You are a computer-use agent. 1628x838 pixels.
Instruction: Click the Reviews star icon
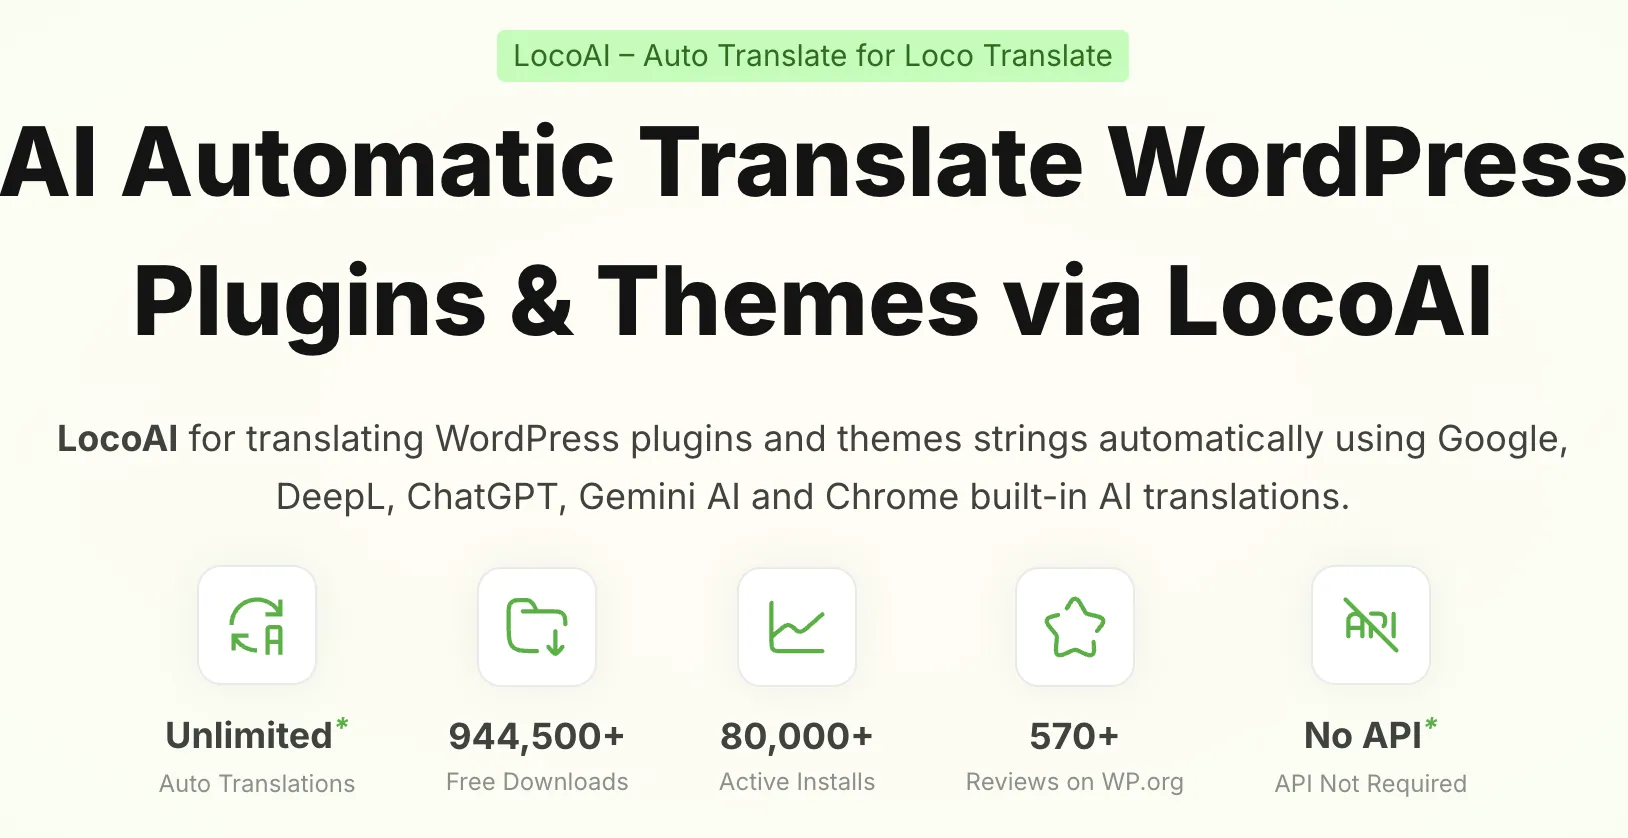[x=1075, y=626]
